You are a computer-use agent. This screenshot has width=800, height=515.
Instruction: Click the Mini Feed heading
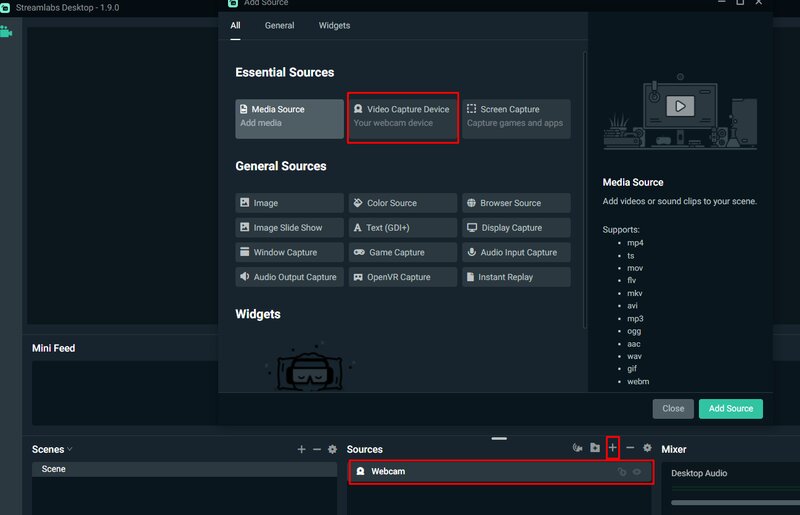pos(54,348)
